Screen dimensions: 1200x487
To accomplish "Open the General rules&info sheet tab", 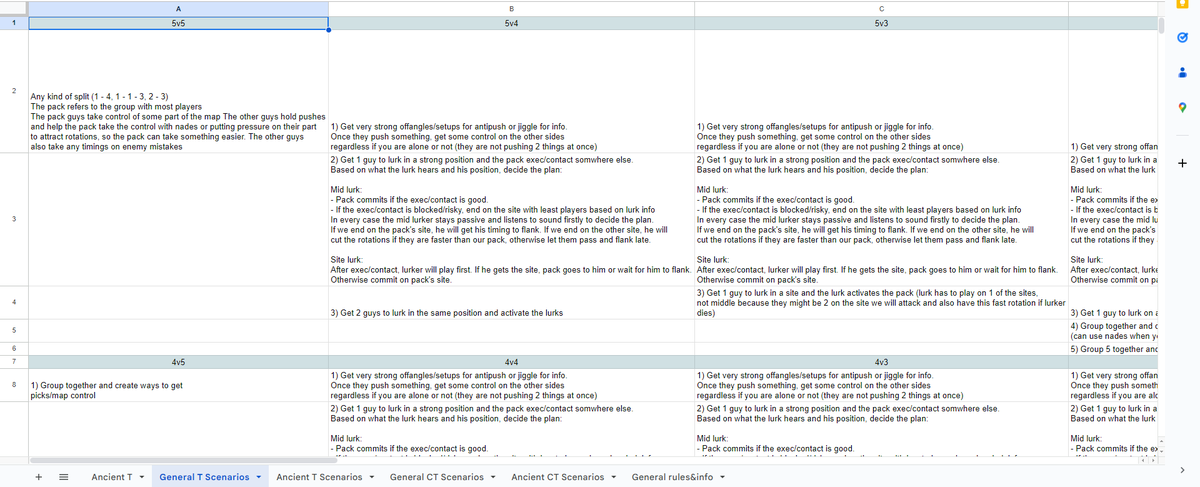I will 671,477.
